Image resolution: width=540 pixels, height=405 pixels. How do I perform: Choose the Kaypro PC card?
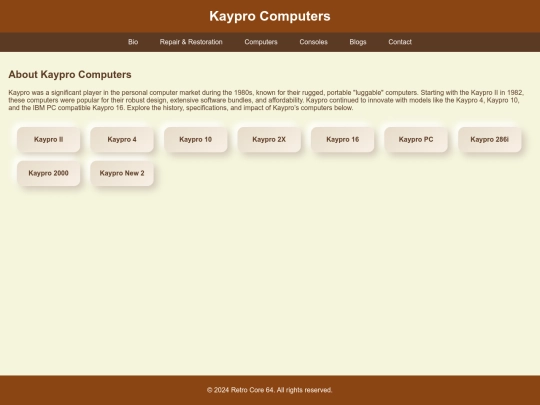coord(416,139)
